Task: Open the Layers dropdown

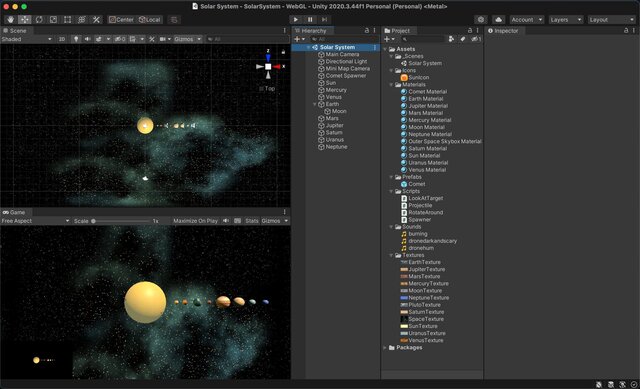Action: (565, 20)
